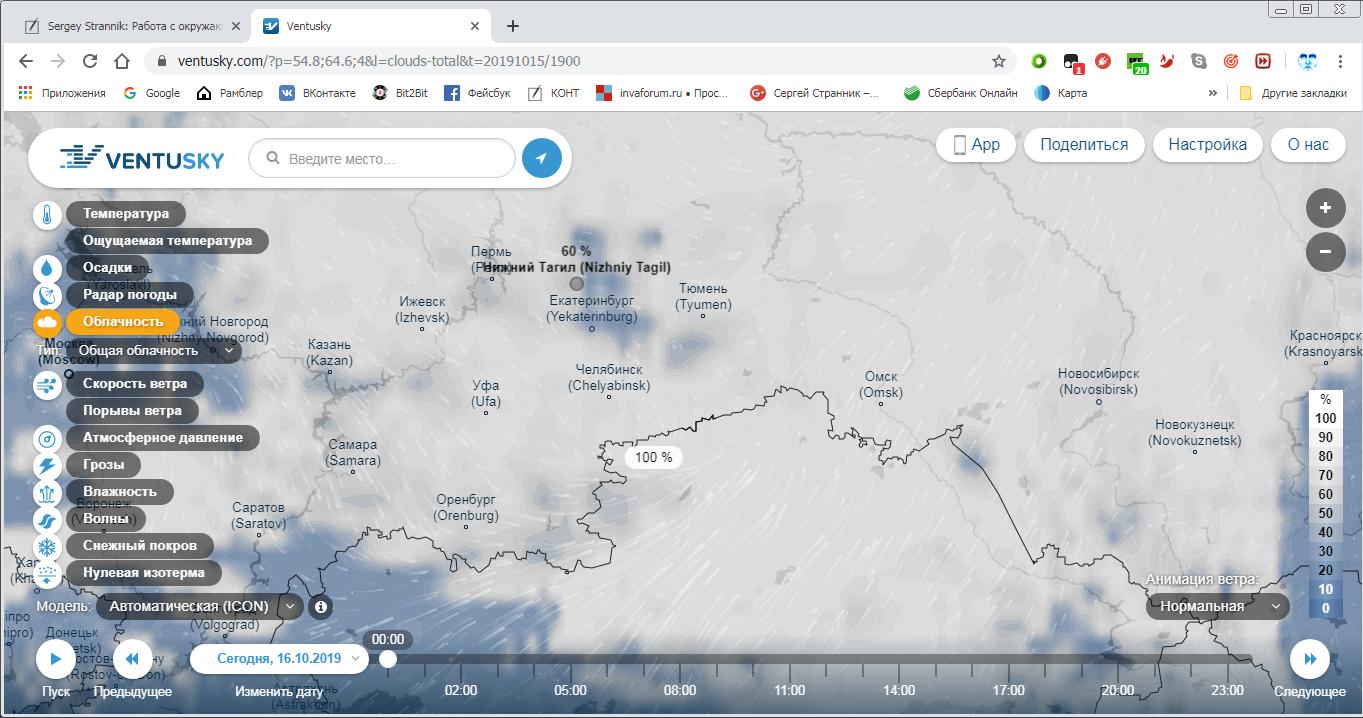The width and height of the screenshot is (1363, 718).
Task: Click the blue locate-me arrow button
Action: pos(542,158)
